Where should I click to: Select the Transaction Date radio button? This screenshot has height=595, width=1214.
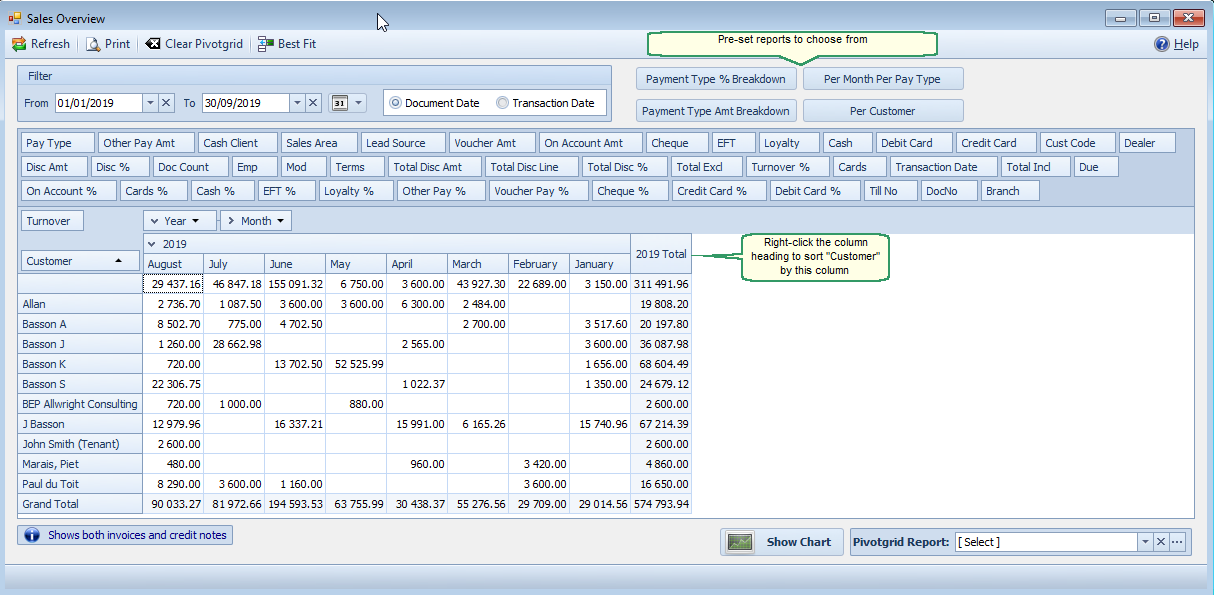[503, 103]
